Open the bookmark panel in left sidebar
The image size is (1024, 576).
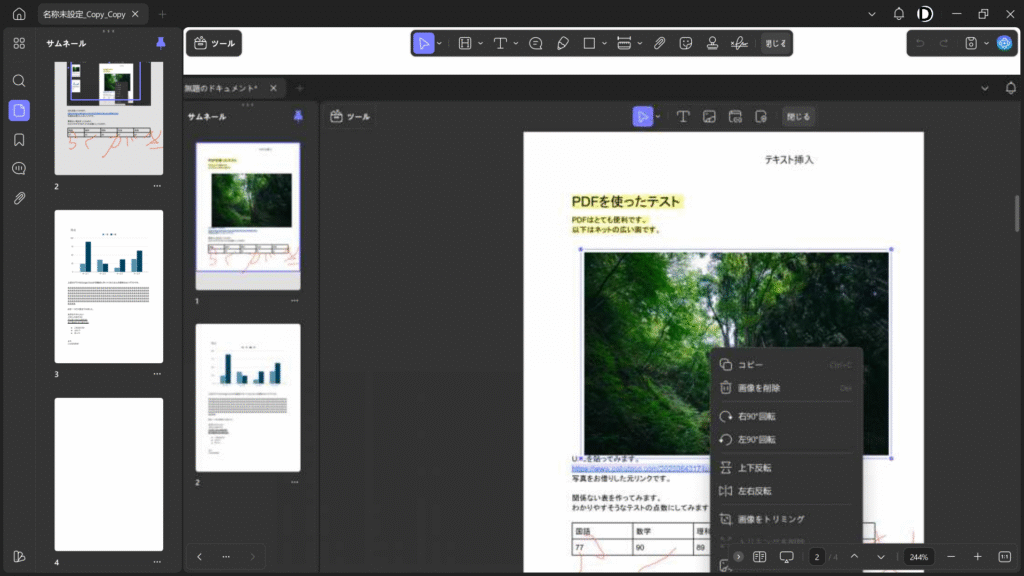click(x=19, y=139)
